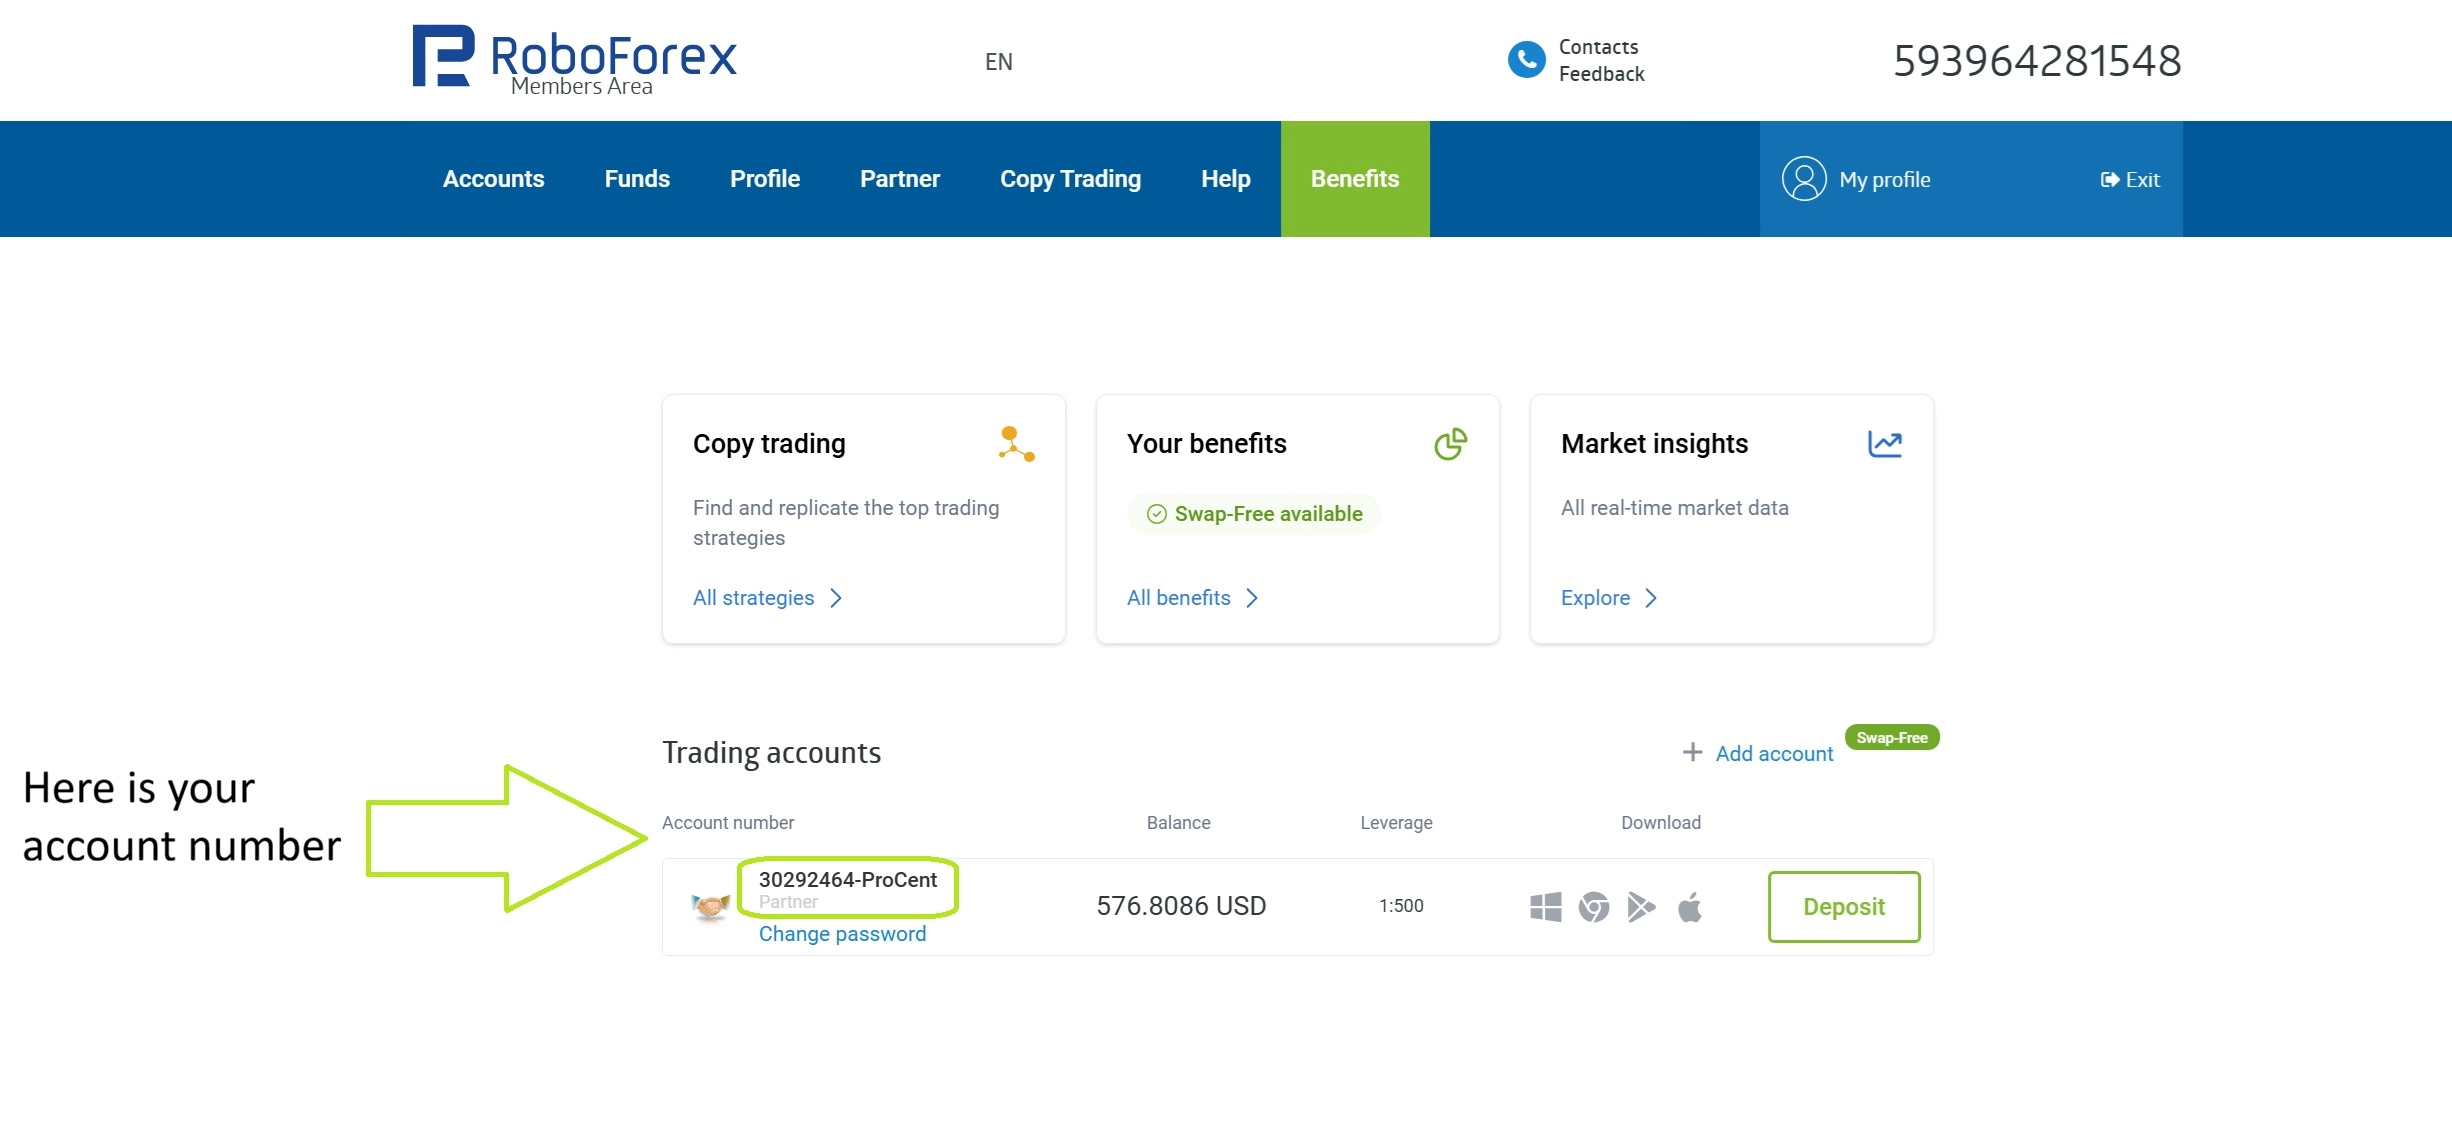The width and height of the screenshot is (2452, 1143).
Task: Click the balance 576.8086 USD
Action: (1181, 906)
